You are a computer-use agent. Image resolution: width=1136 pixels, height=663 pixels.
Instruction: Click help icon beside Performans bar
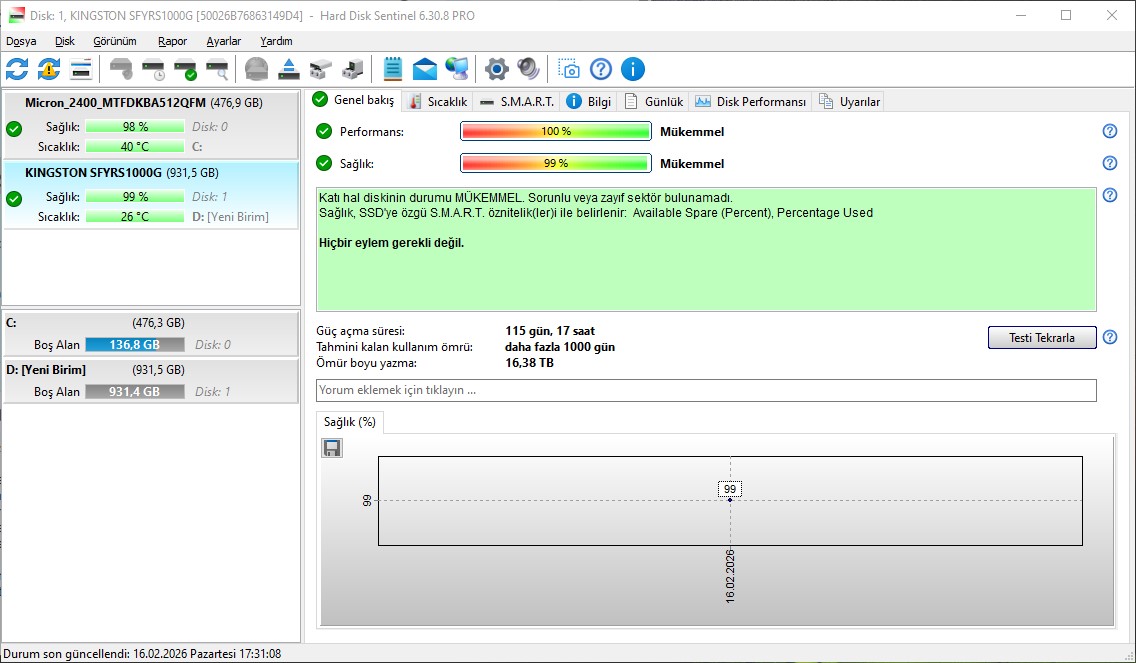1110,131
